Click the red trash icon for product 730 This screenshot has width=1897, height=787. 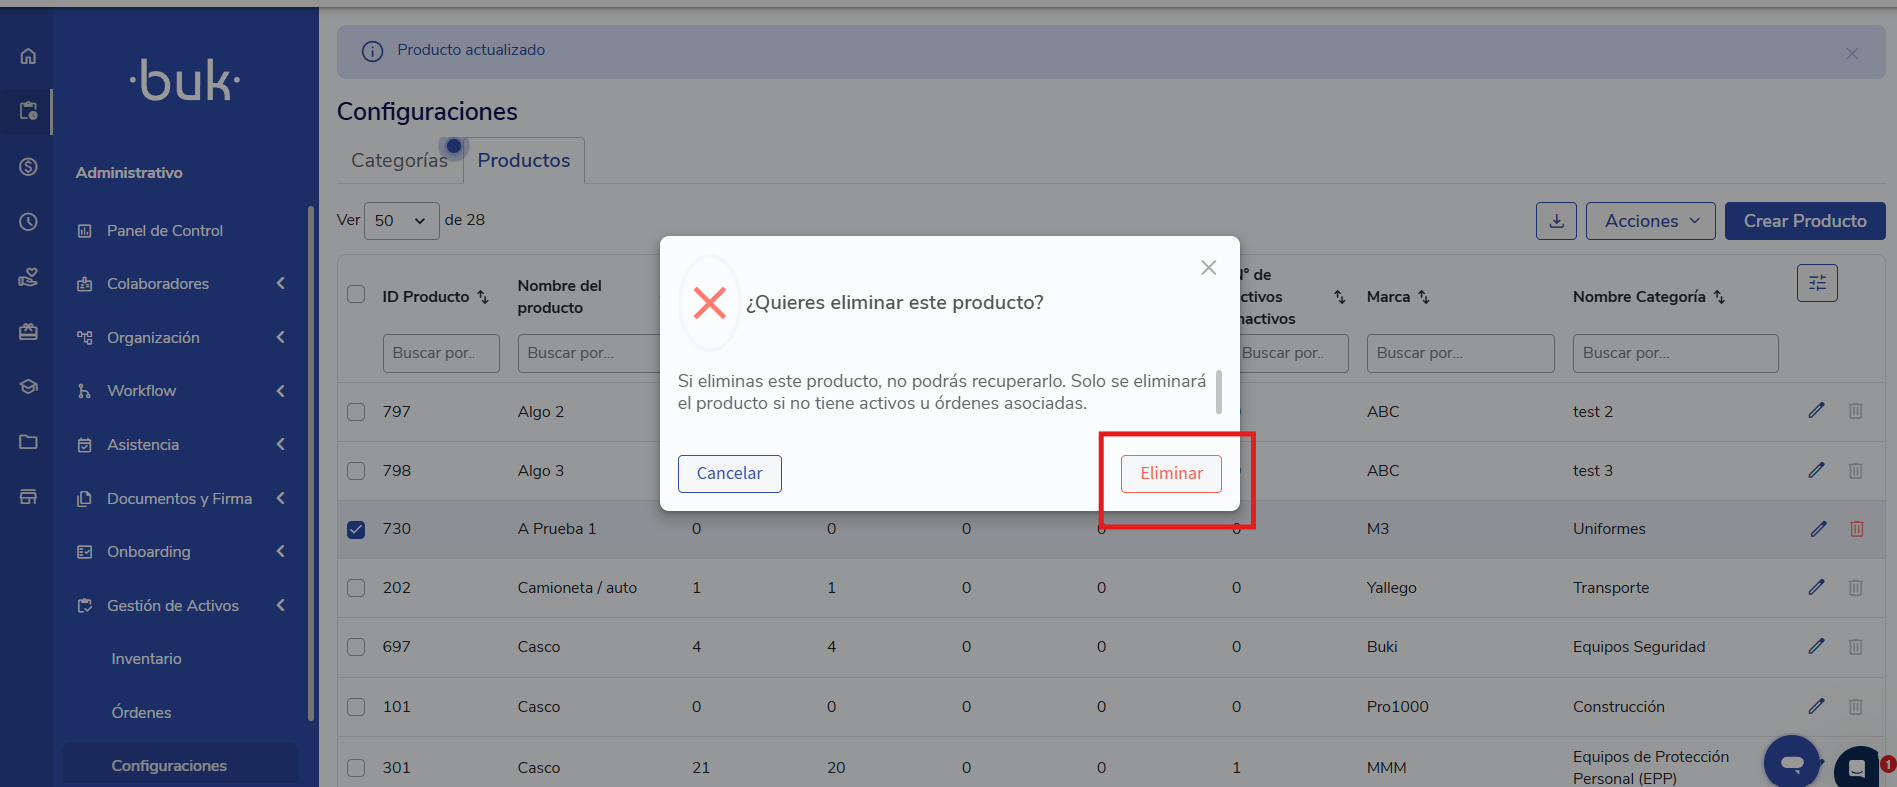click(1856, 529)
